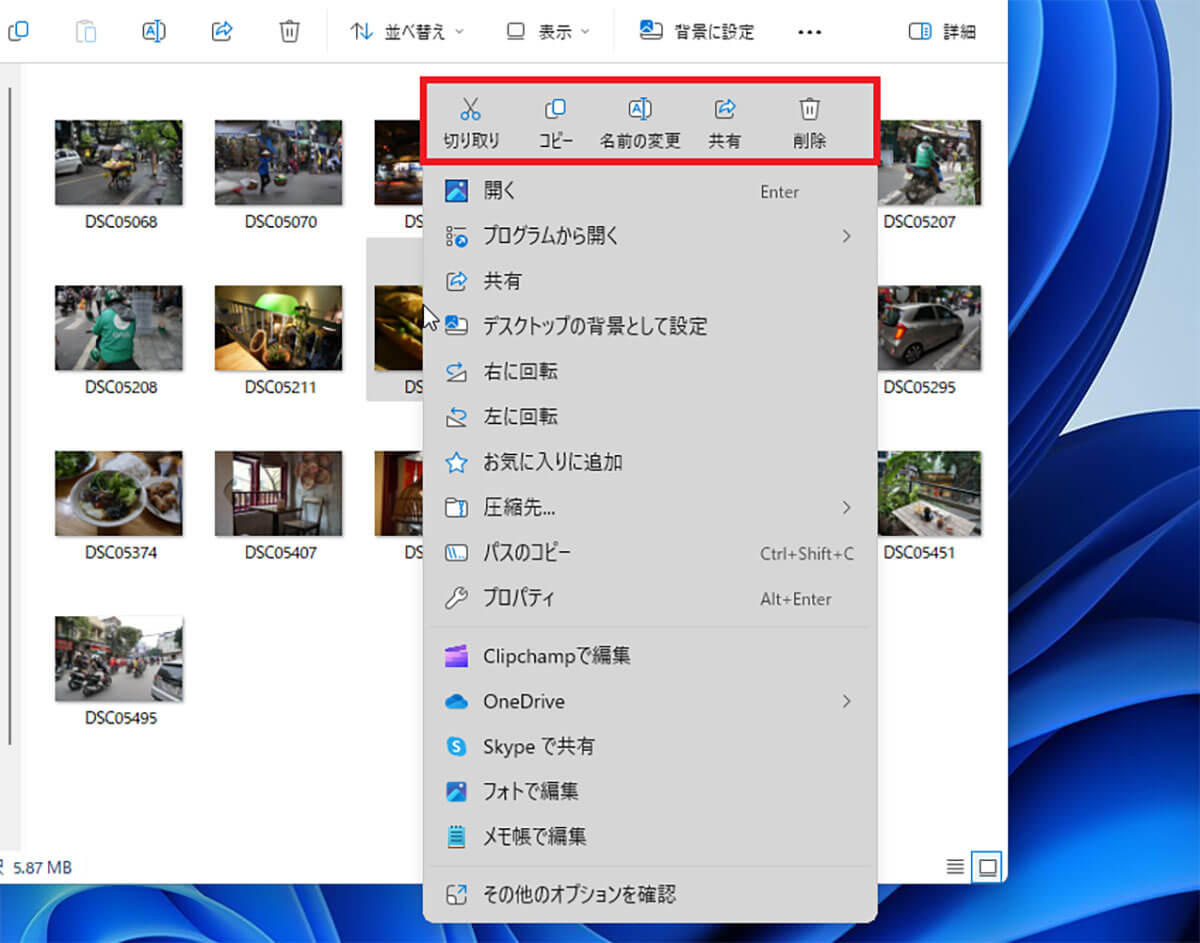1200x943 pixels.
Task: Click the DSC05068 file name label
Action: 120,222
